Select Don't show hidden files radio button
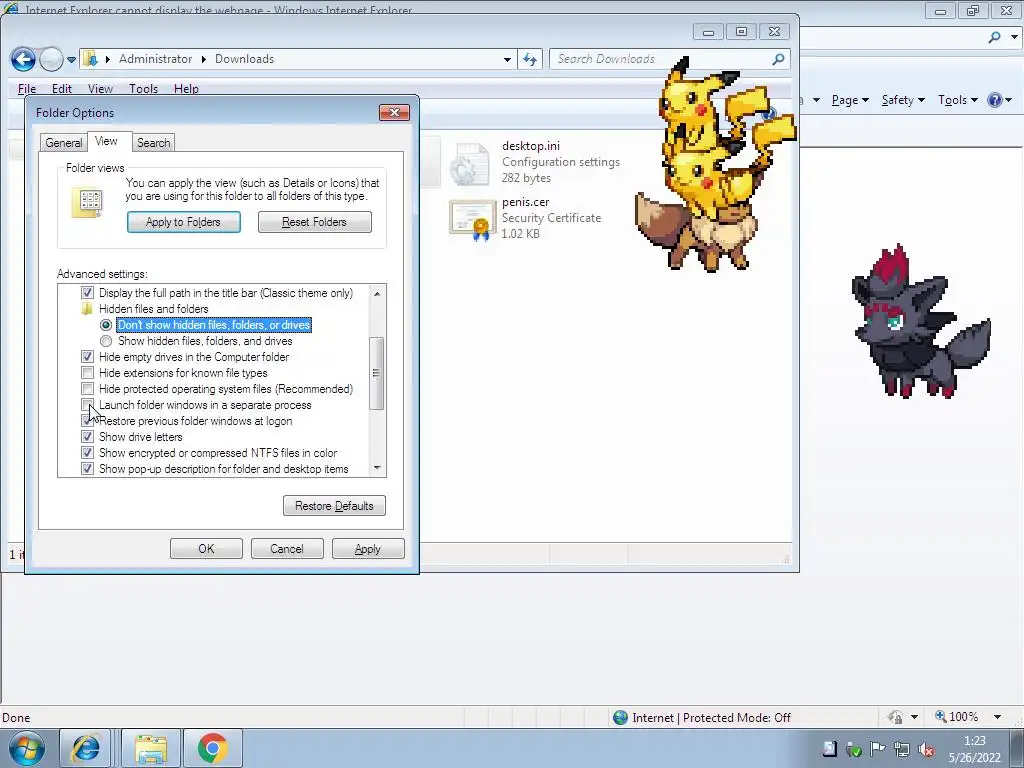 (x=106, y=325)
